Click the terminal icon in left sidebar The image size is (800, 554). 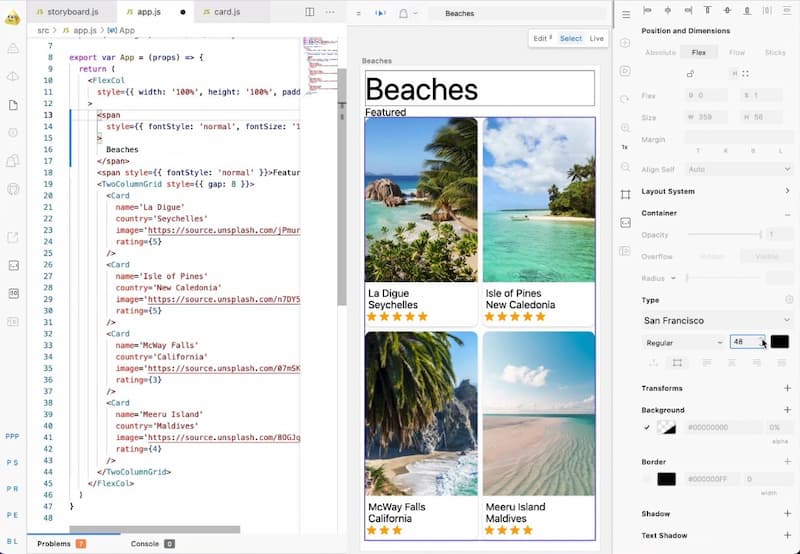click(x=14, y=265)
